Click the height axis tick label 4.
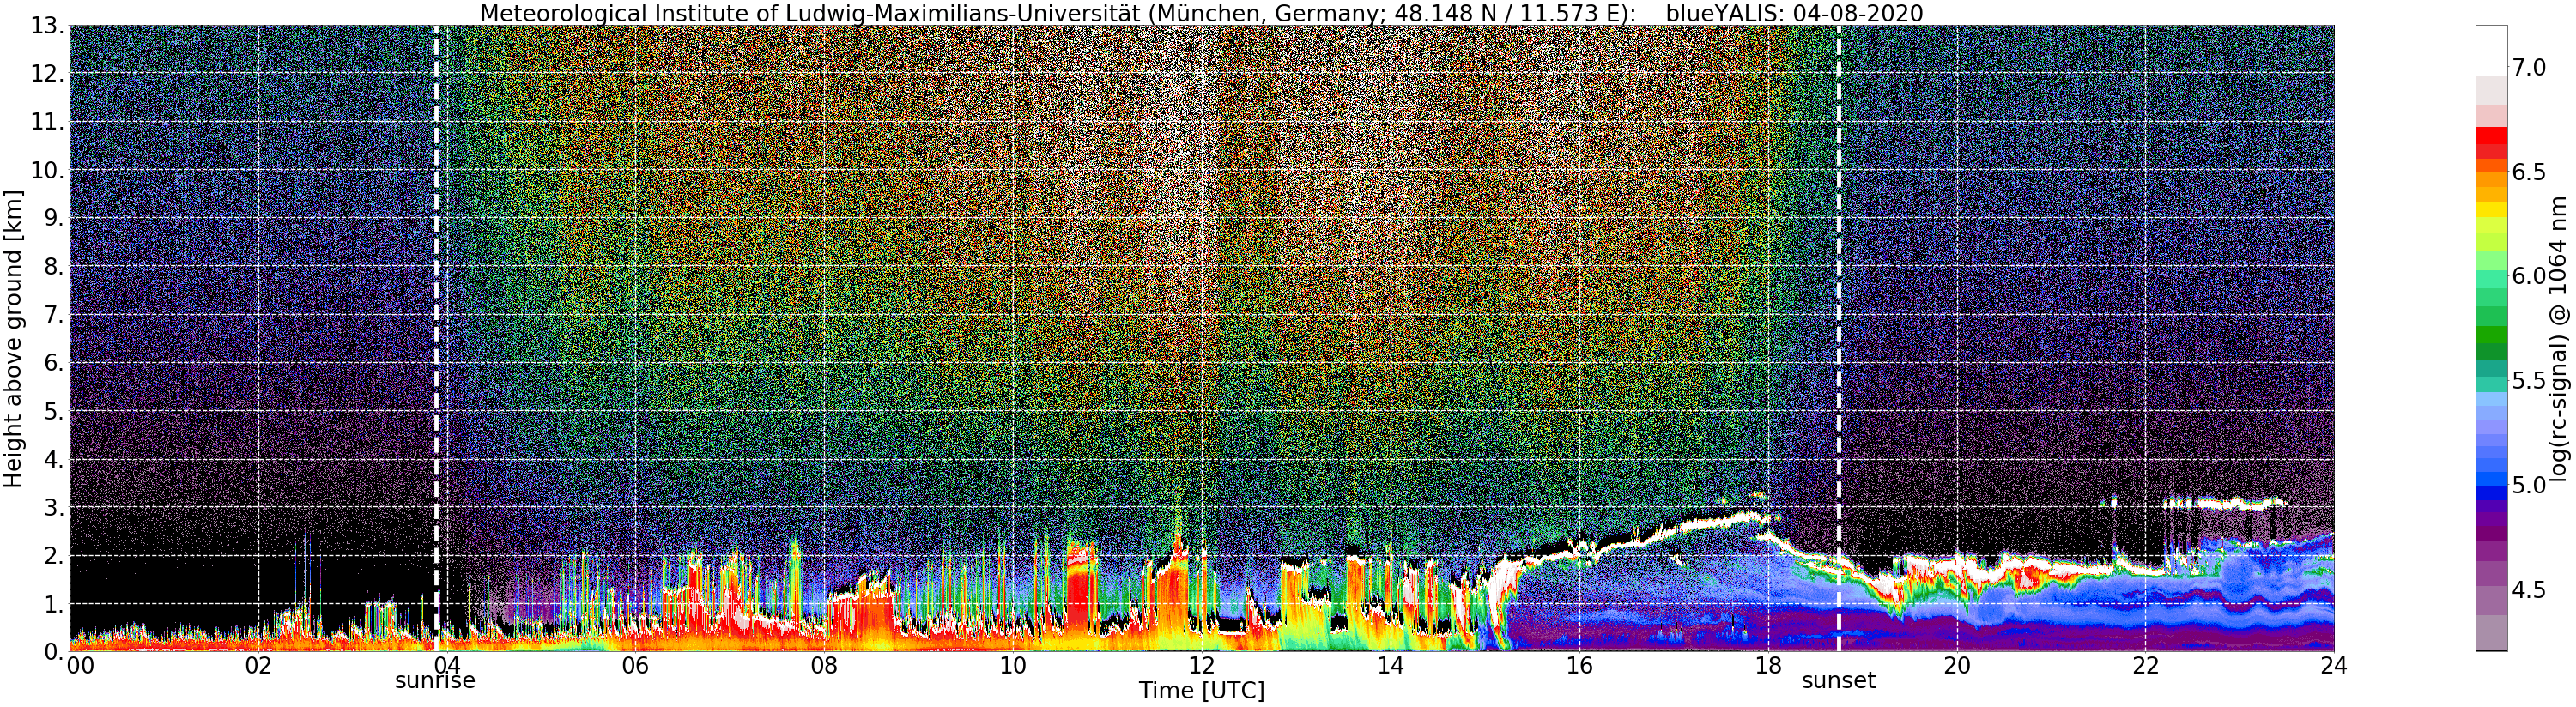Screen dimensions: 2576x707 click(x=53, y=460)
